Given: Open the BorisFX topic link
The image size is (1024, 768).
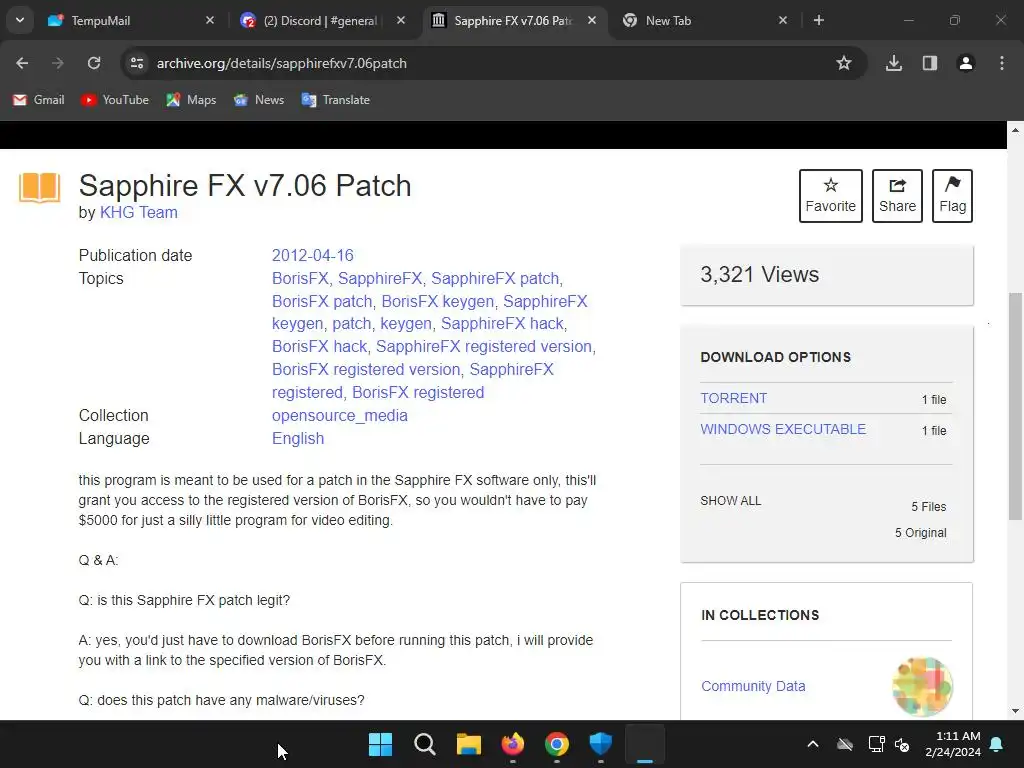Looking at the screenshot, I should pos(300,278).
